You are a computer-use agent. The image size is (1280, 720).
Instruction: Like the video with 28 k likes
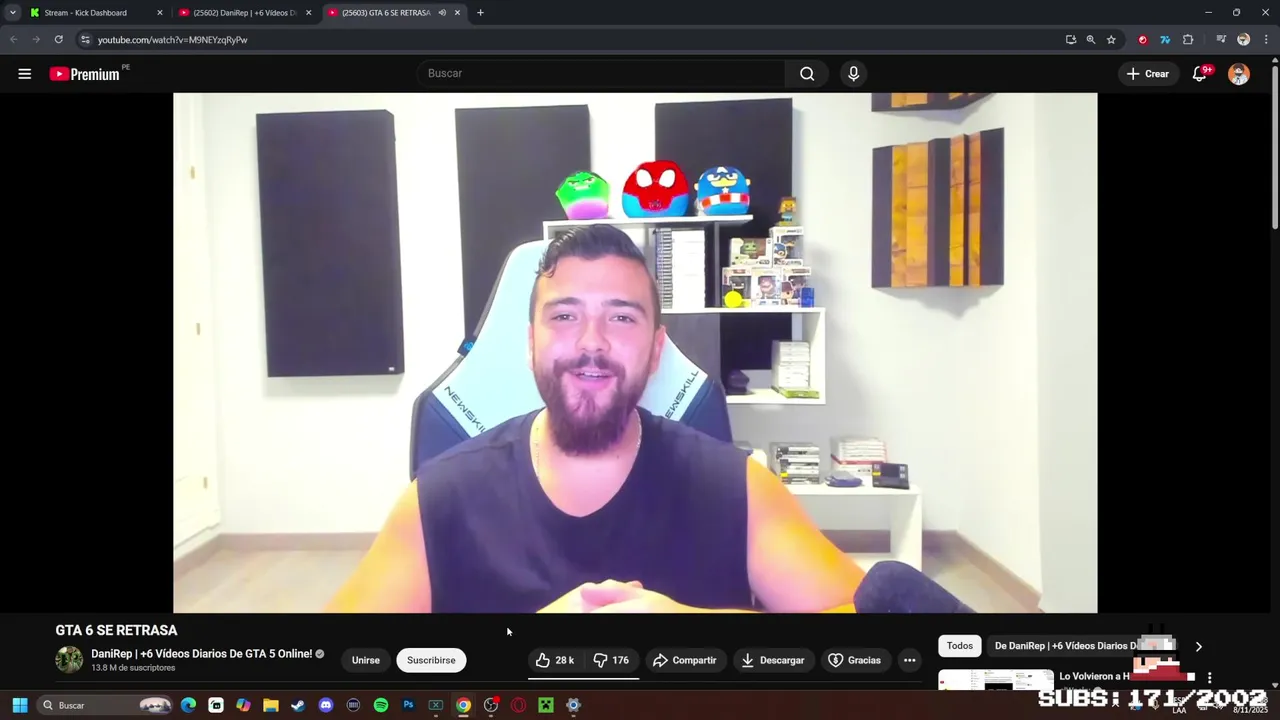pos(555,660)
